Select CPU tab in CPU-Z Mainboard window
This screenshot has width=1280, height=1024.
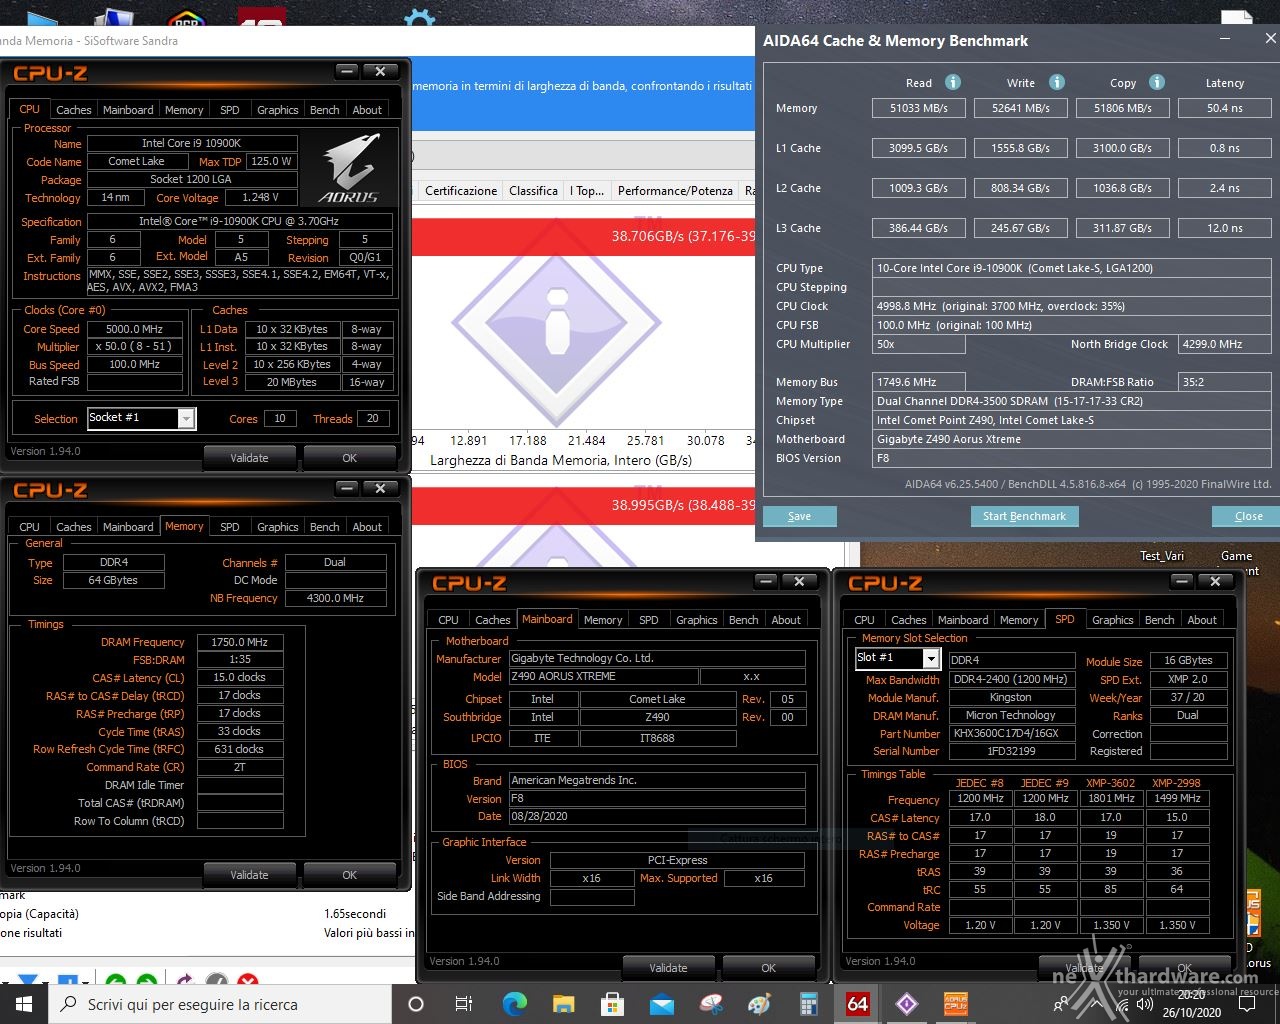[x=448, y=620]
